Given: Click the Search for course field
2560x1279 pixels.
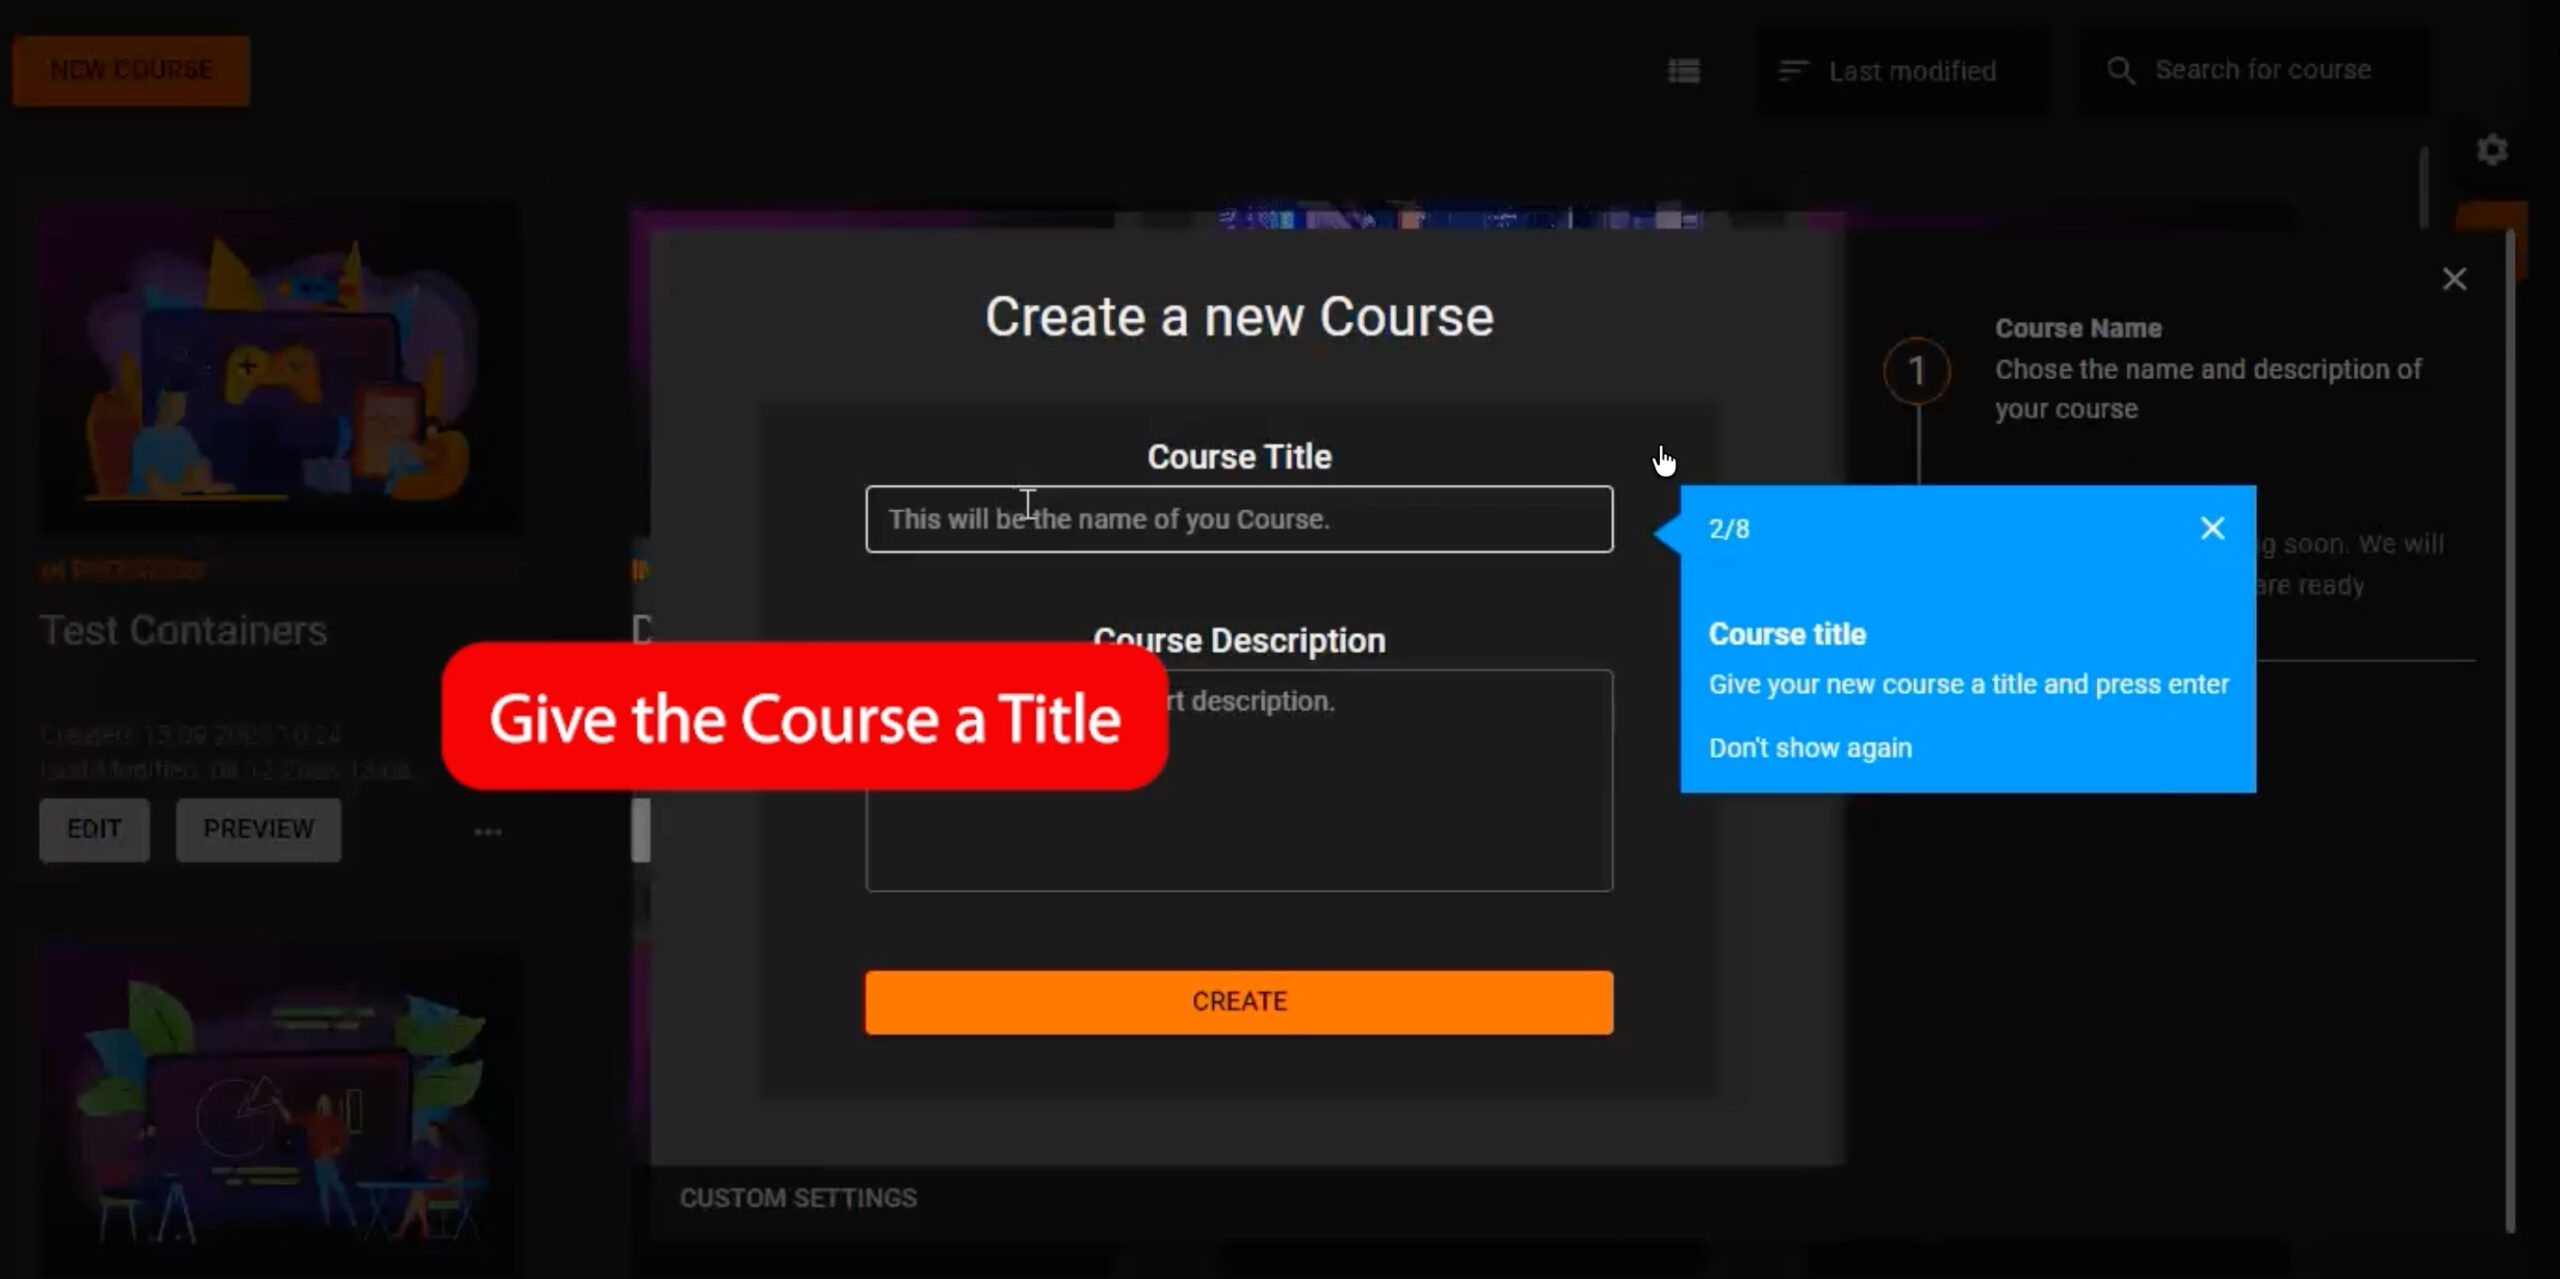Looking at the screenshot, I should (2263, 69).
